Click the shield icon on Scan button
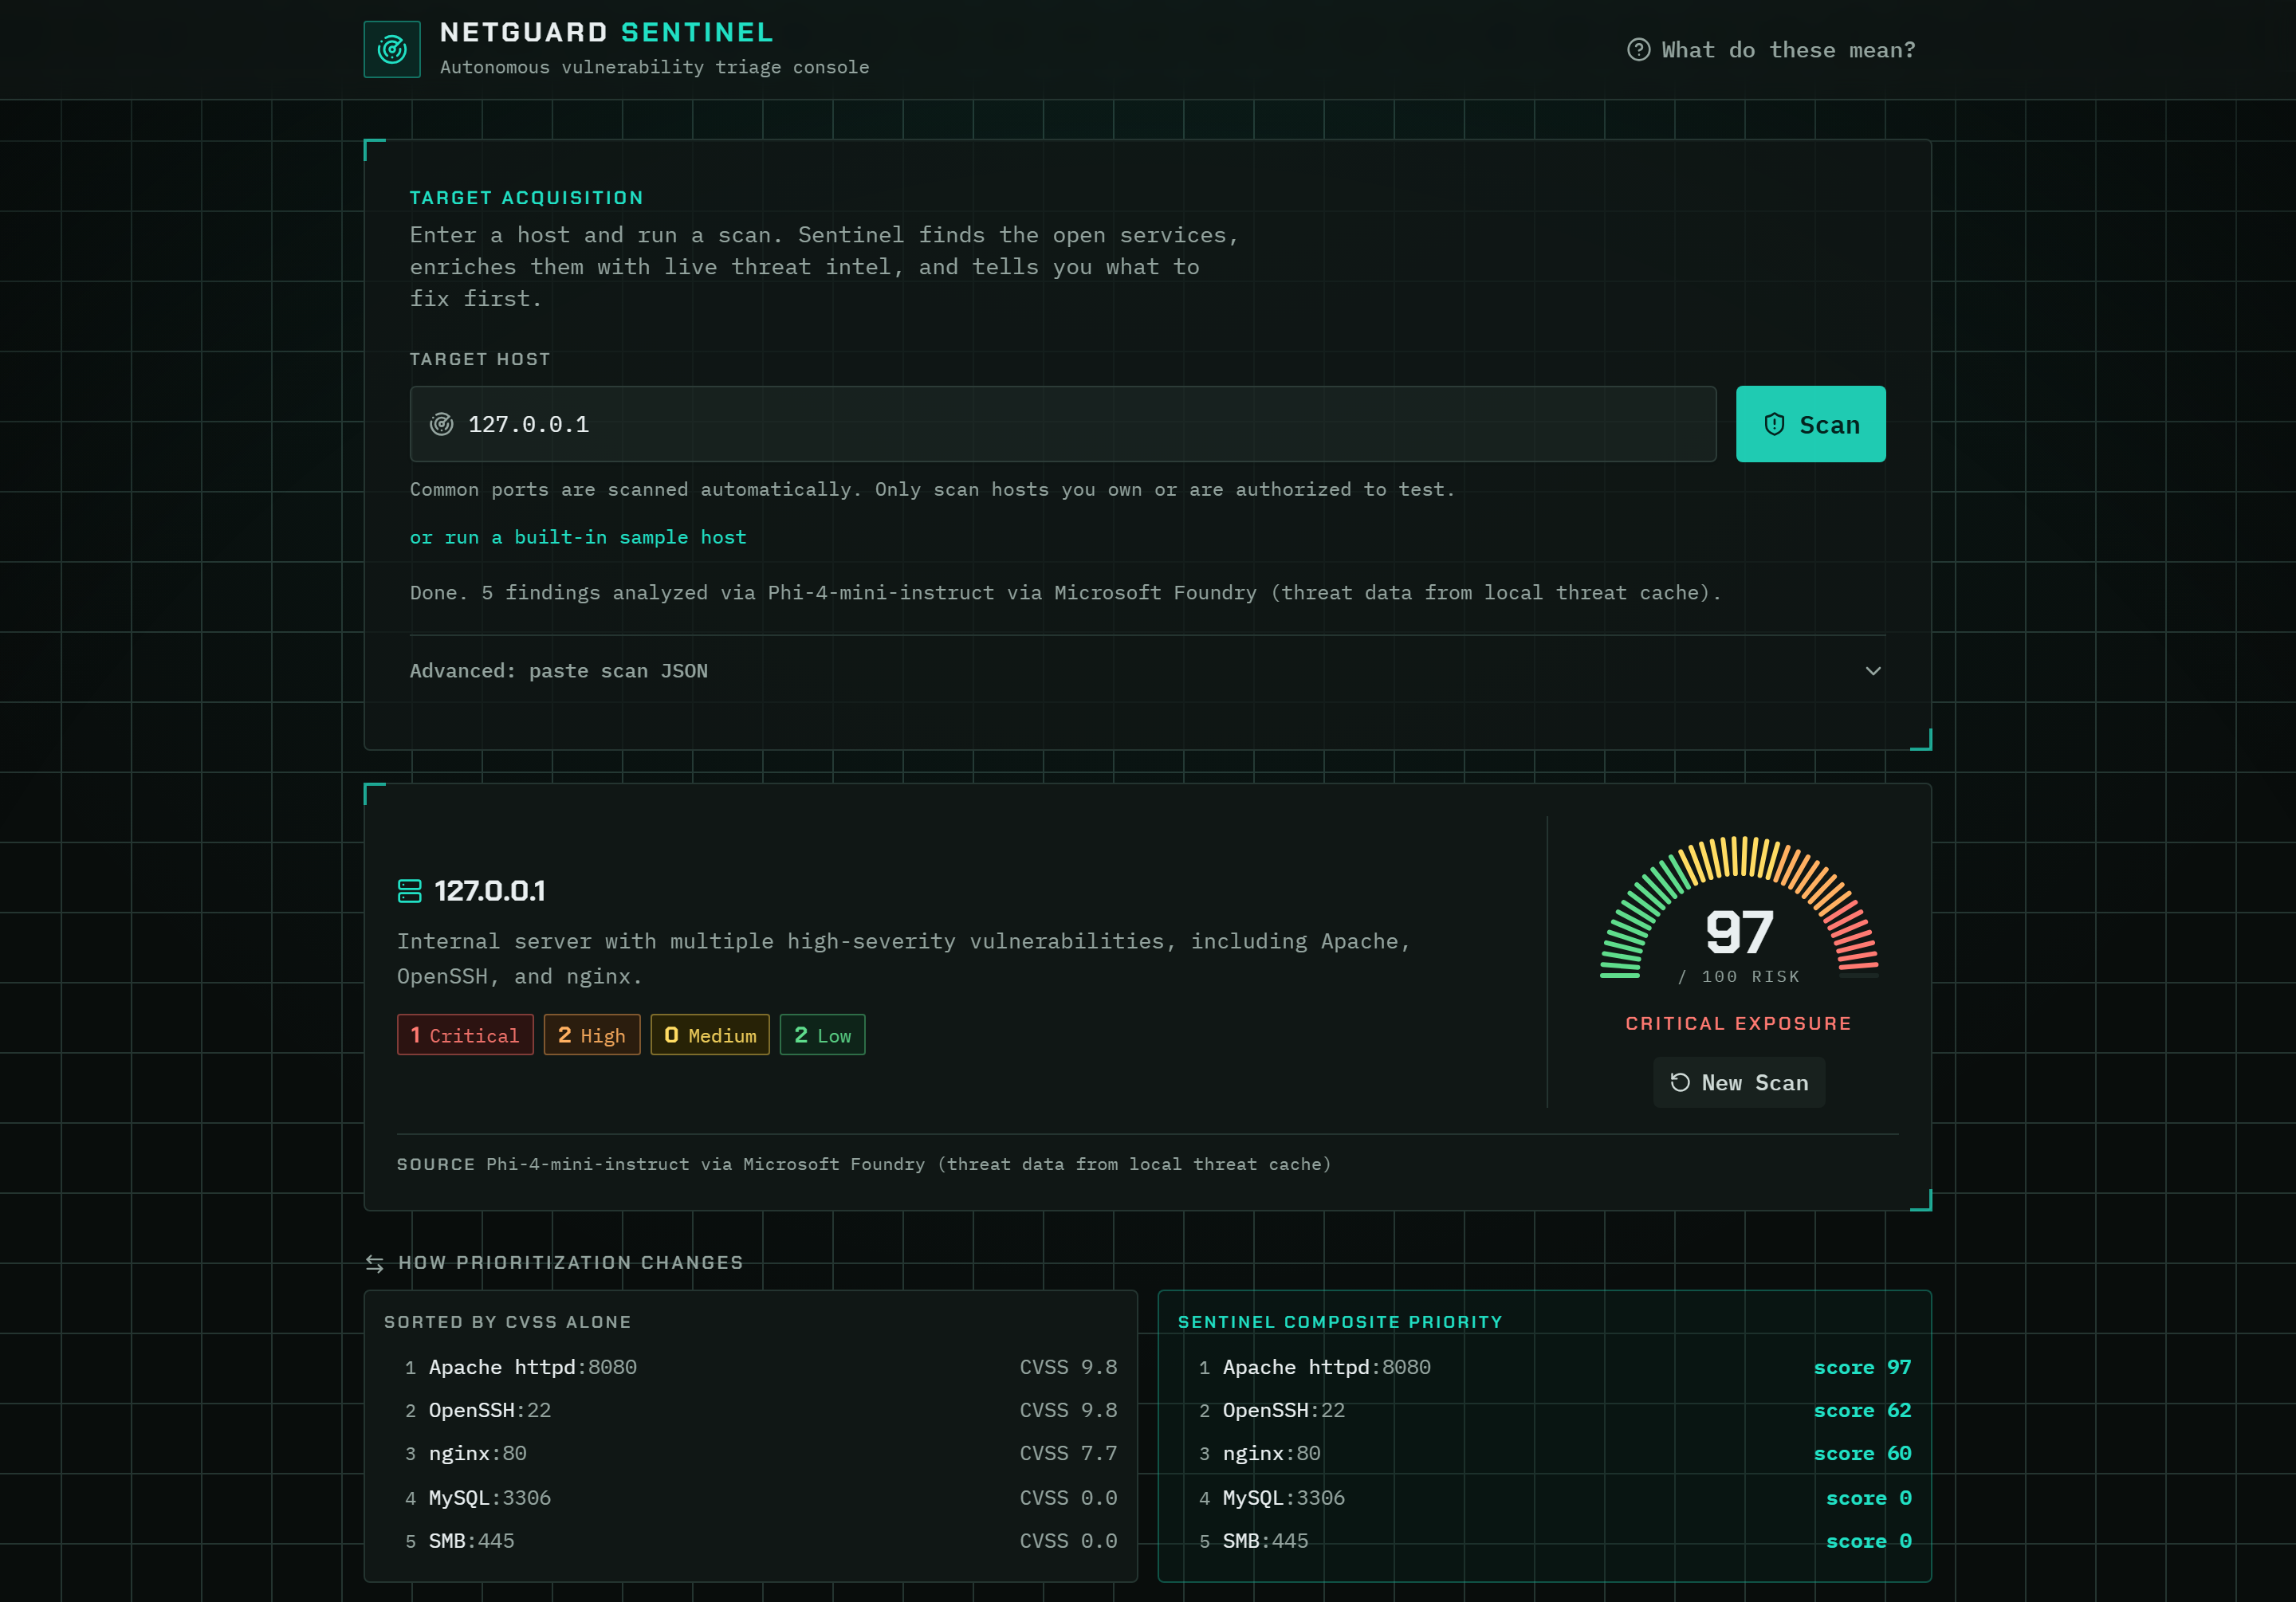2296x1602 pixels. 1774,425
